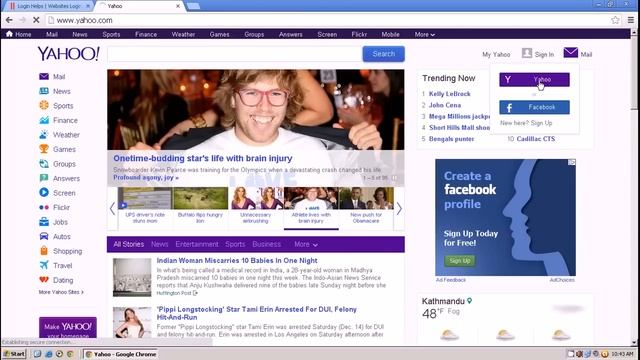Image resolution: width=640 pixels, height=360 pixels.
Task: Click the blue Search button
Action: (383, 53)
